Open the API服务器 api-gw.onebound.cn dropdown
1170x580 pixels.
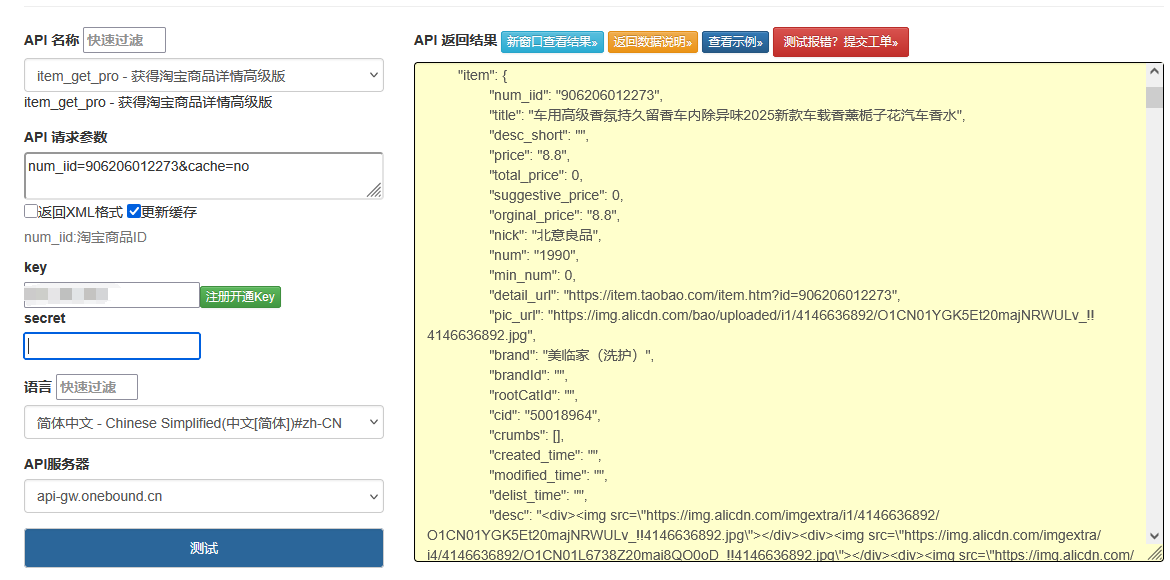[204, 496]
